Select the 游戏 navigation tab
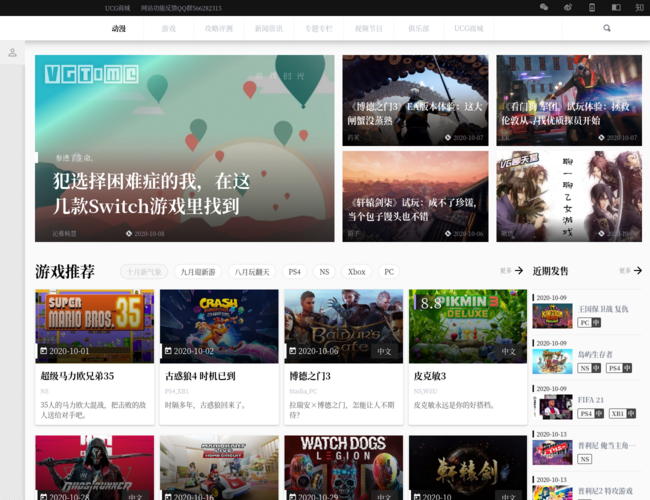 click(x=169, y=29)
